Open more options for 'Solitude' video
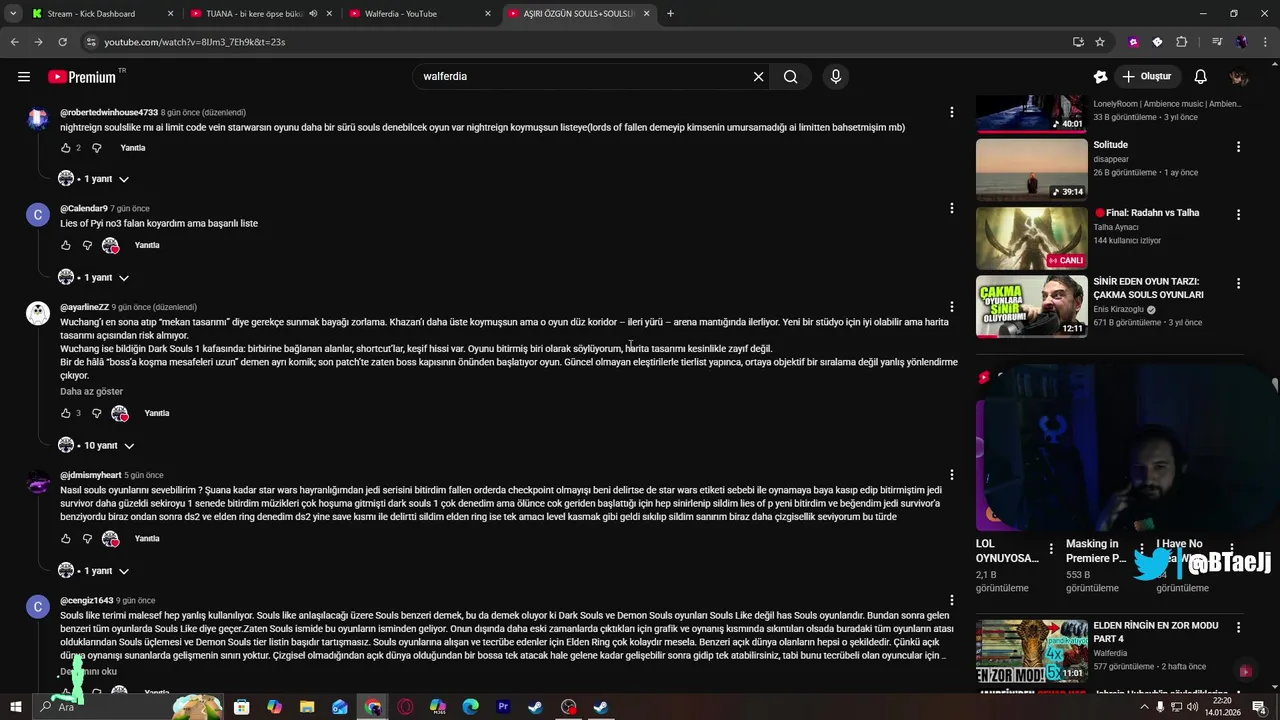This screenshot has height=720, width=1280. pos(1238,146)
